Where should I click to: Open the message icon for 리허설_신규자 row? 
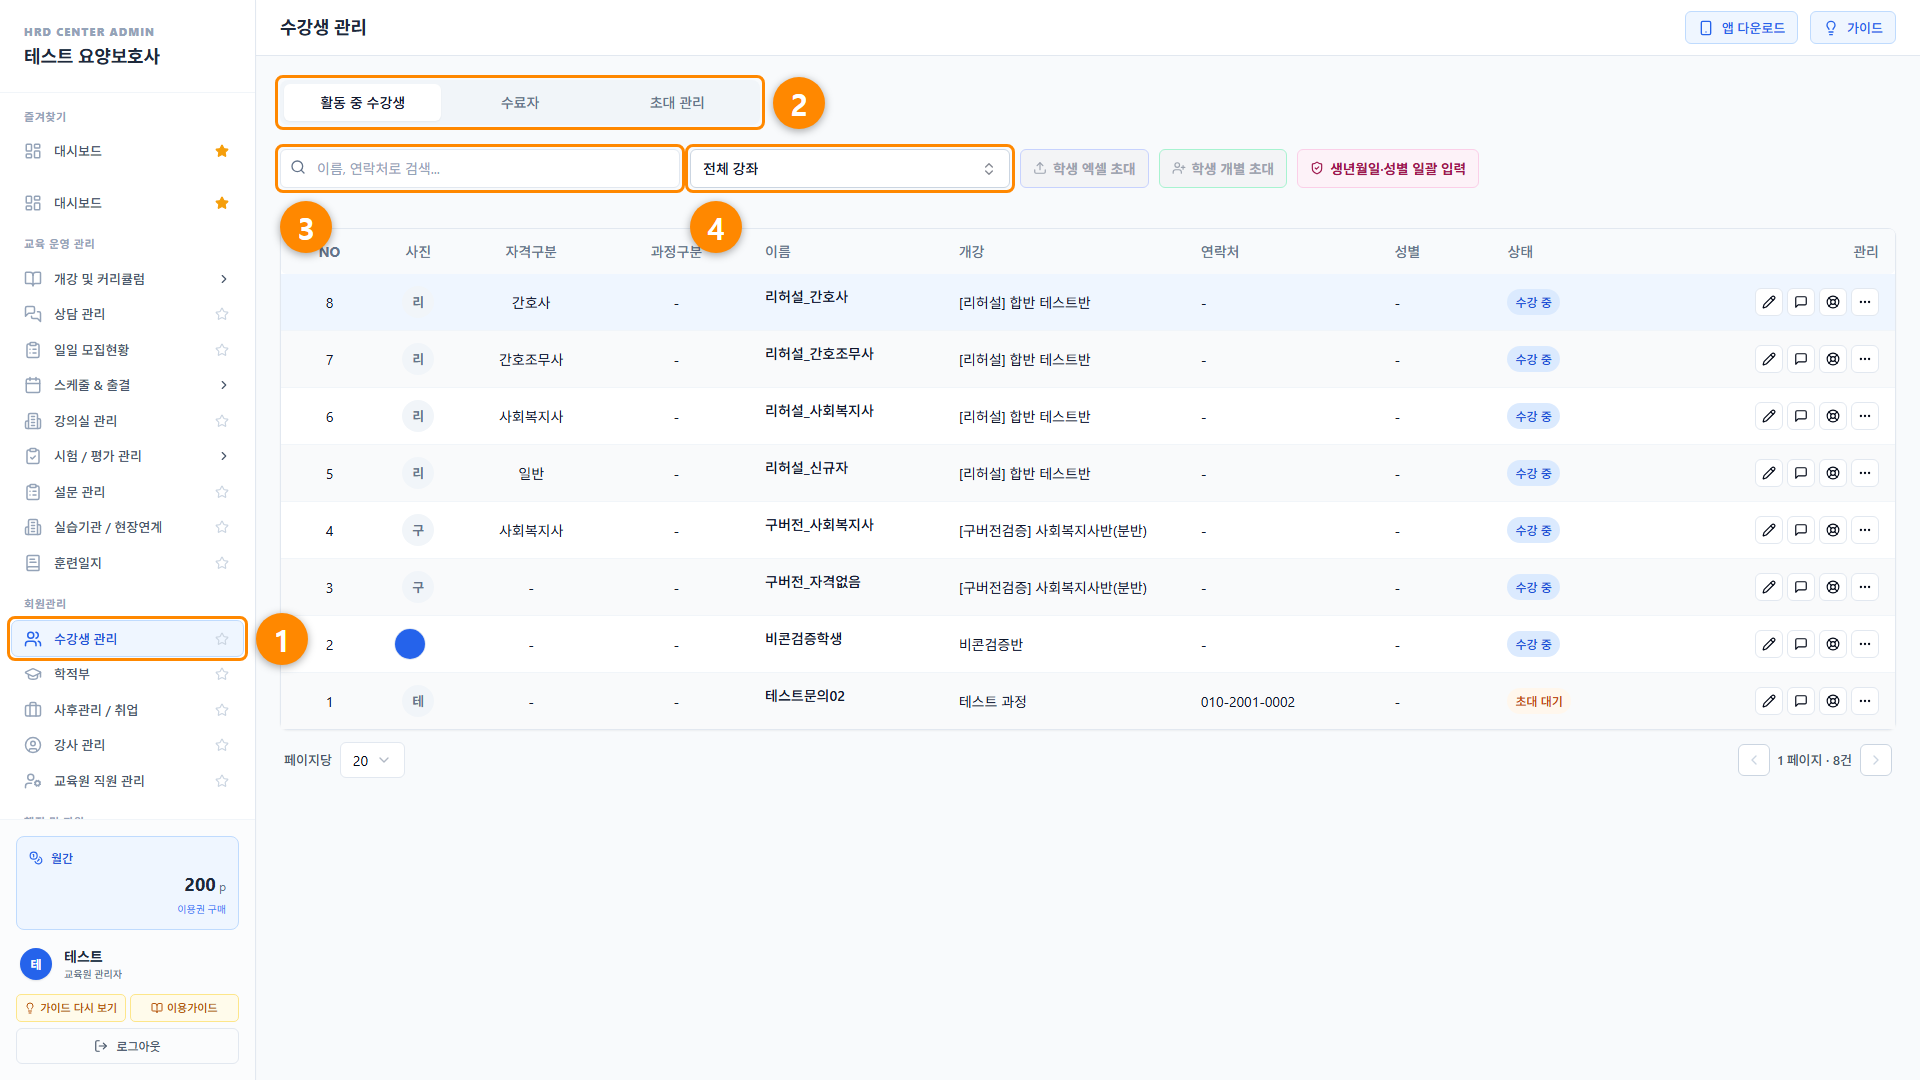click(x=1801, y=473)
